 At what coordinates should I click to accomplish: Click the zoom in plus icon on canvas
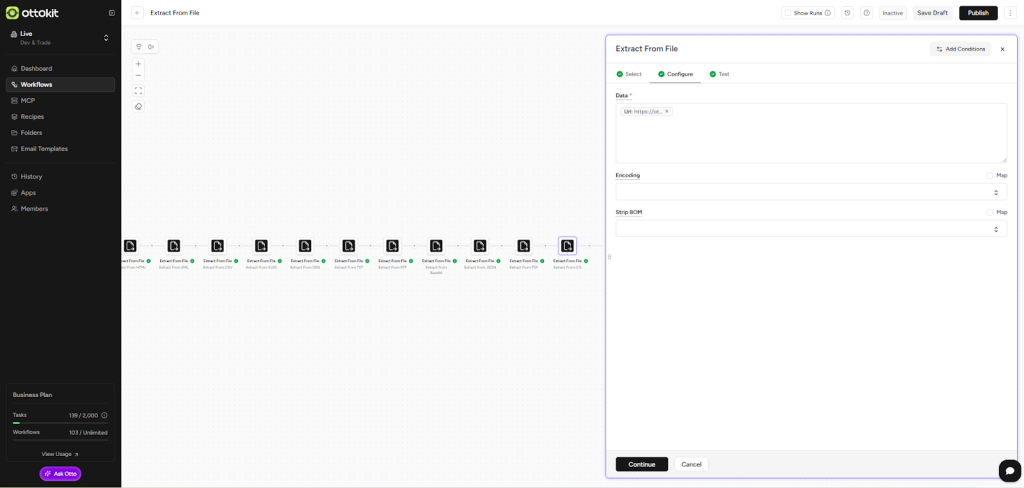[x=138, y=64]
